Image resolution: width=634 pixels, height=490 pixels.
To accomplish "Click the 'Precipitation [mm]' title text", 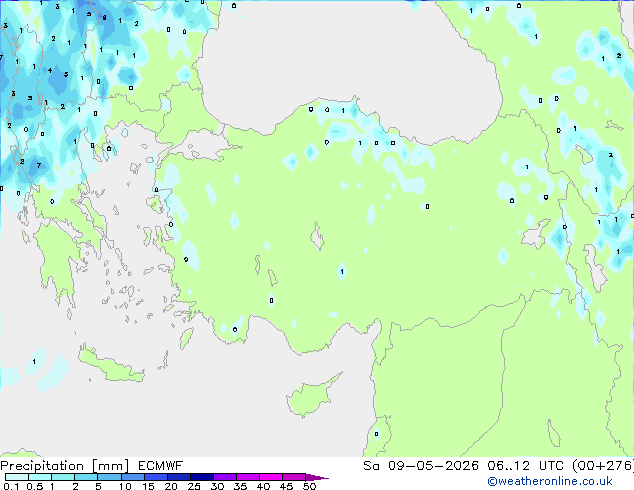I will coord(65,466).
